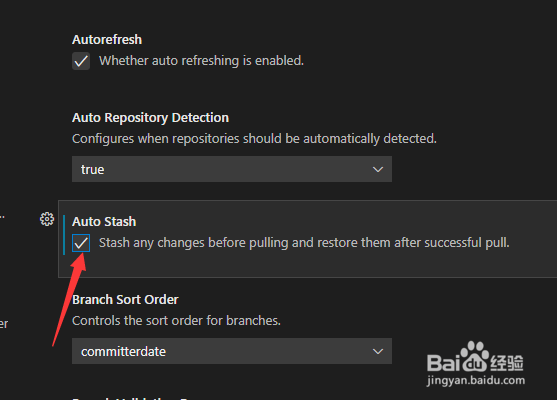Toggle the Auto Stash checkbox

[x=81, y=243]
